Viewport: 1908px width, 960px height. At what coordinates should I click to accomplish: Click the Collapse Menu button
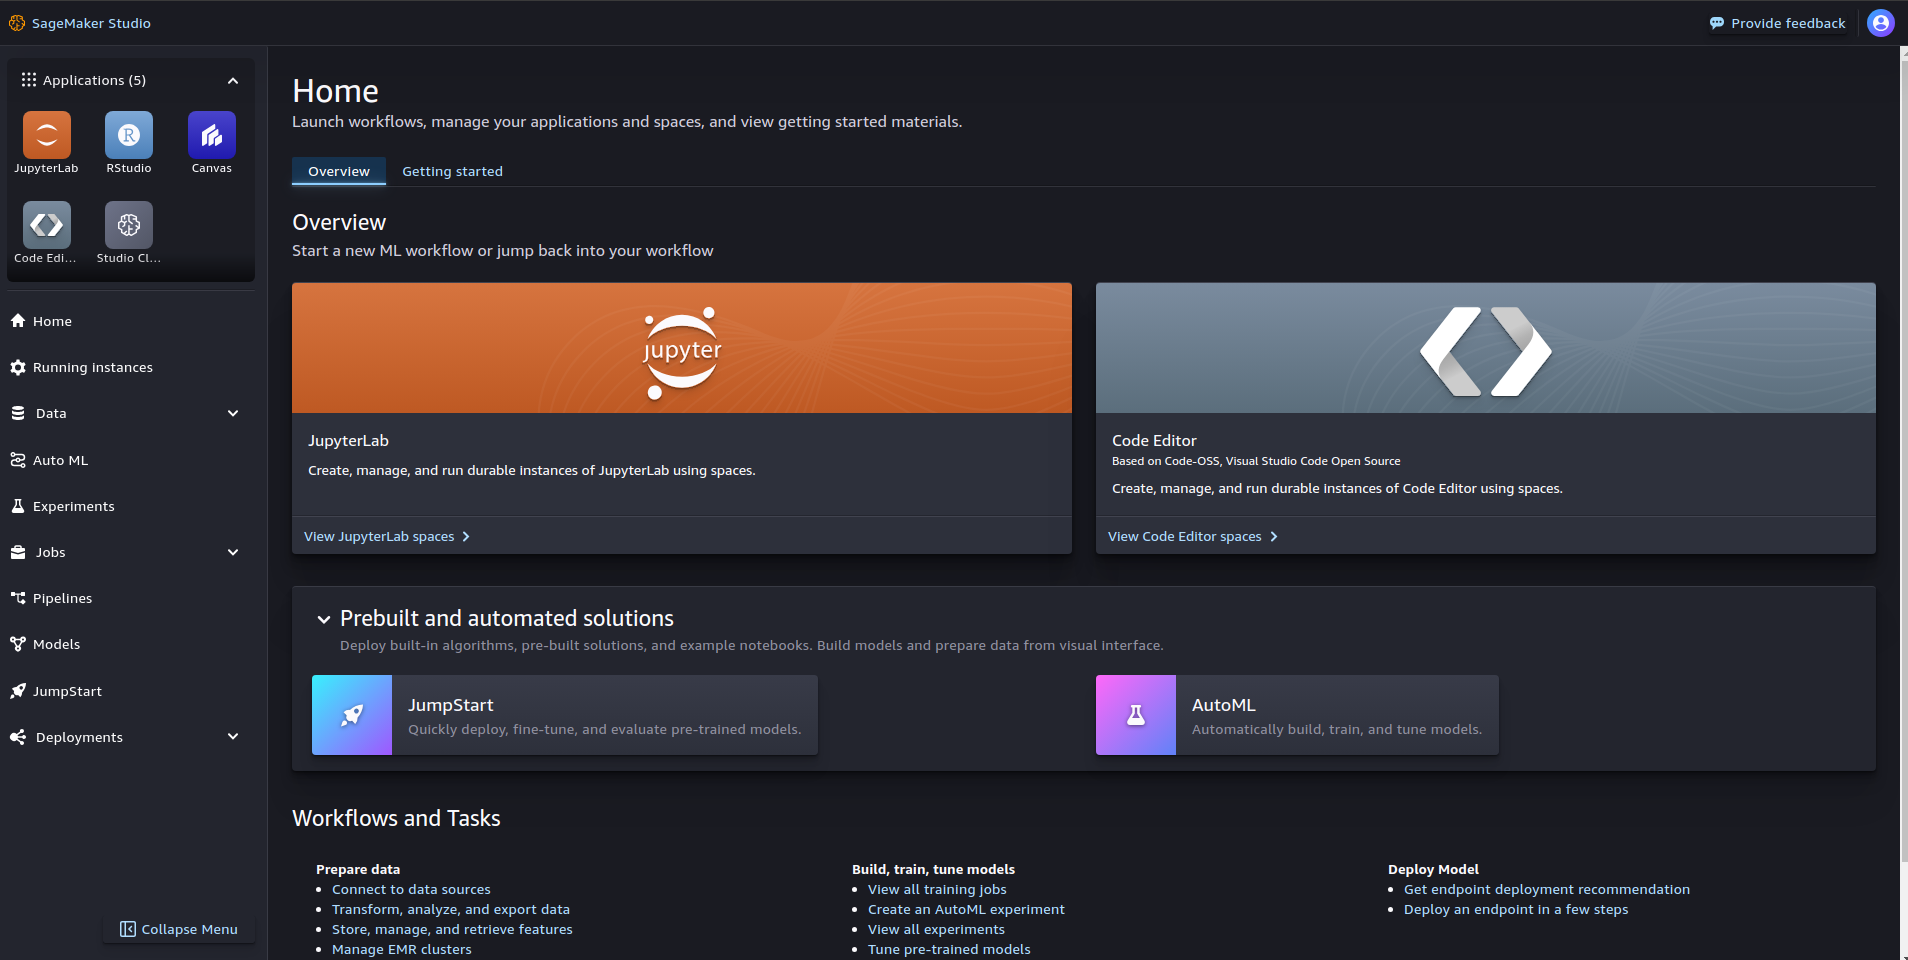tap(178, 929)
